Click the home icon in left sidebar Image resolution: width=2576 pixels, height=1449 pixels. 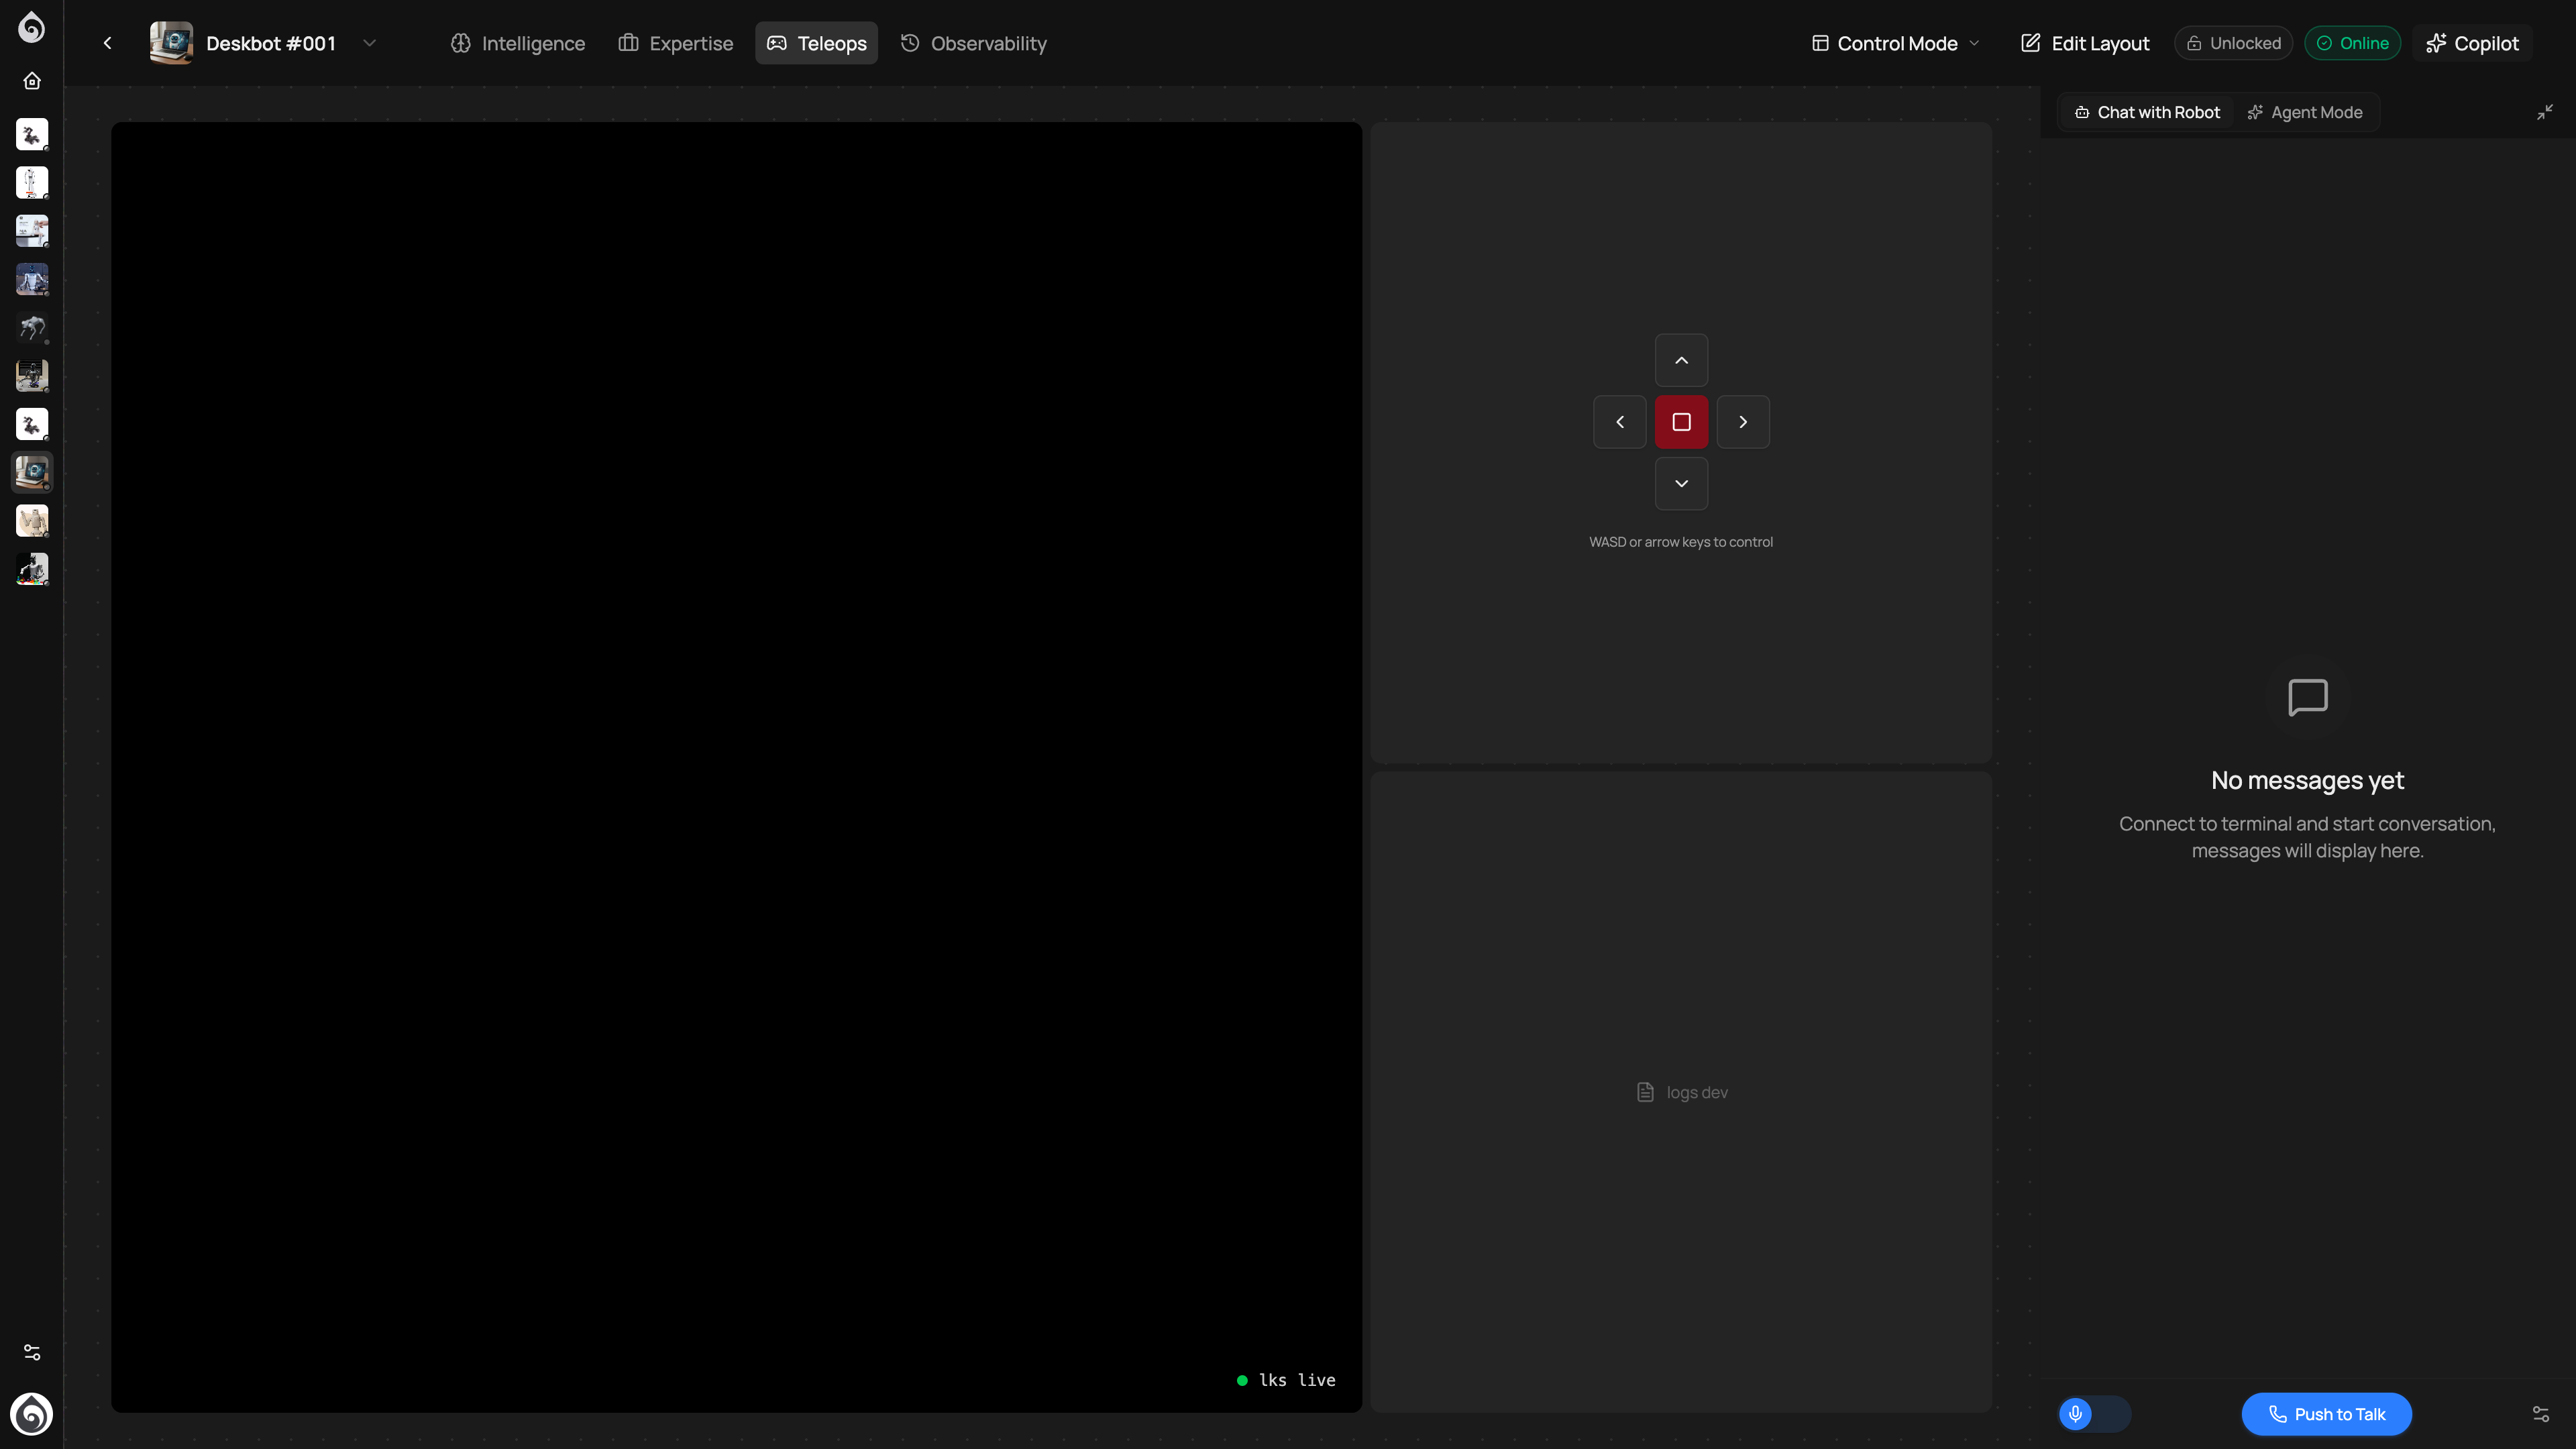pyautogui.click(x=32, y=81)
